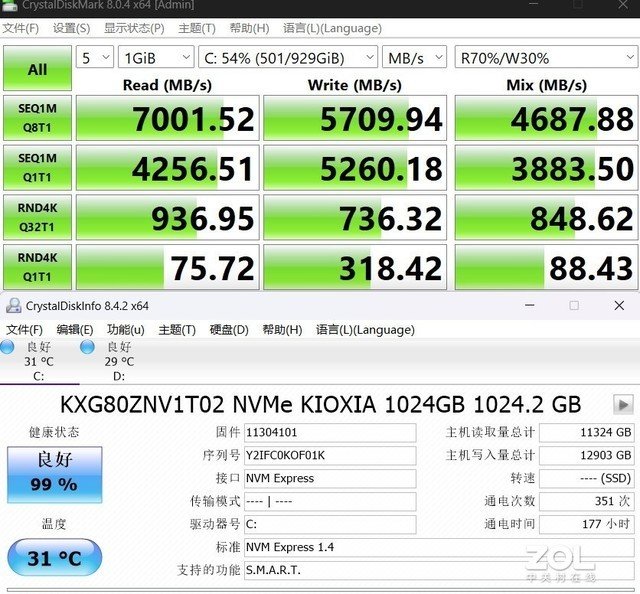Open the drive selector showing C: 54%
The width and height of the screenshot is (640, 594).
[288, 58]
